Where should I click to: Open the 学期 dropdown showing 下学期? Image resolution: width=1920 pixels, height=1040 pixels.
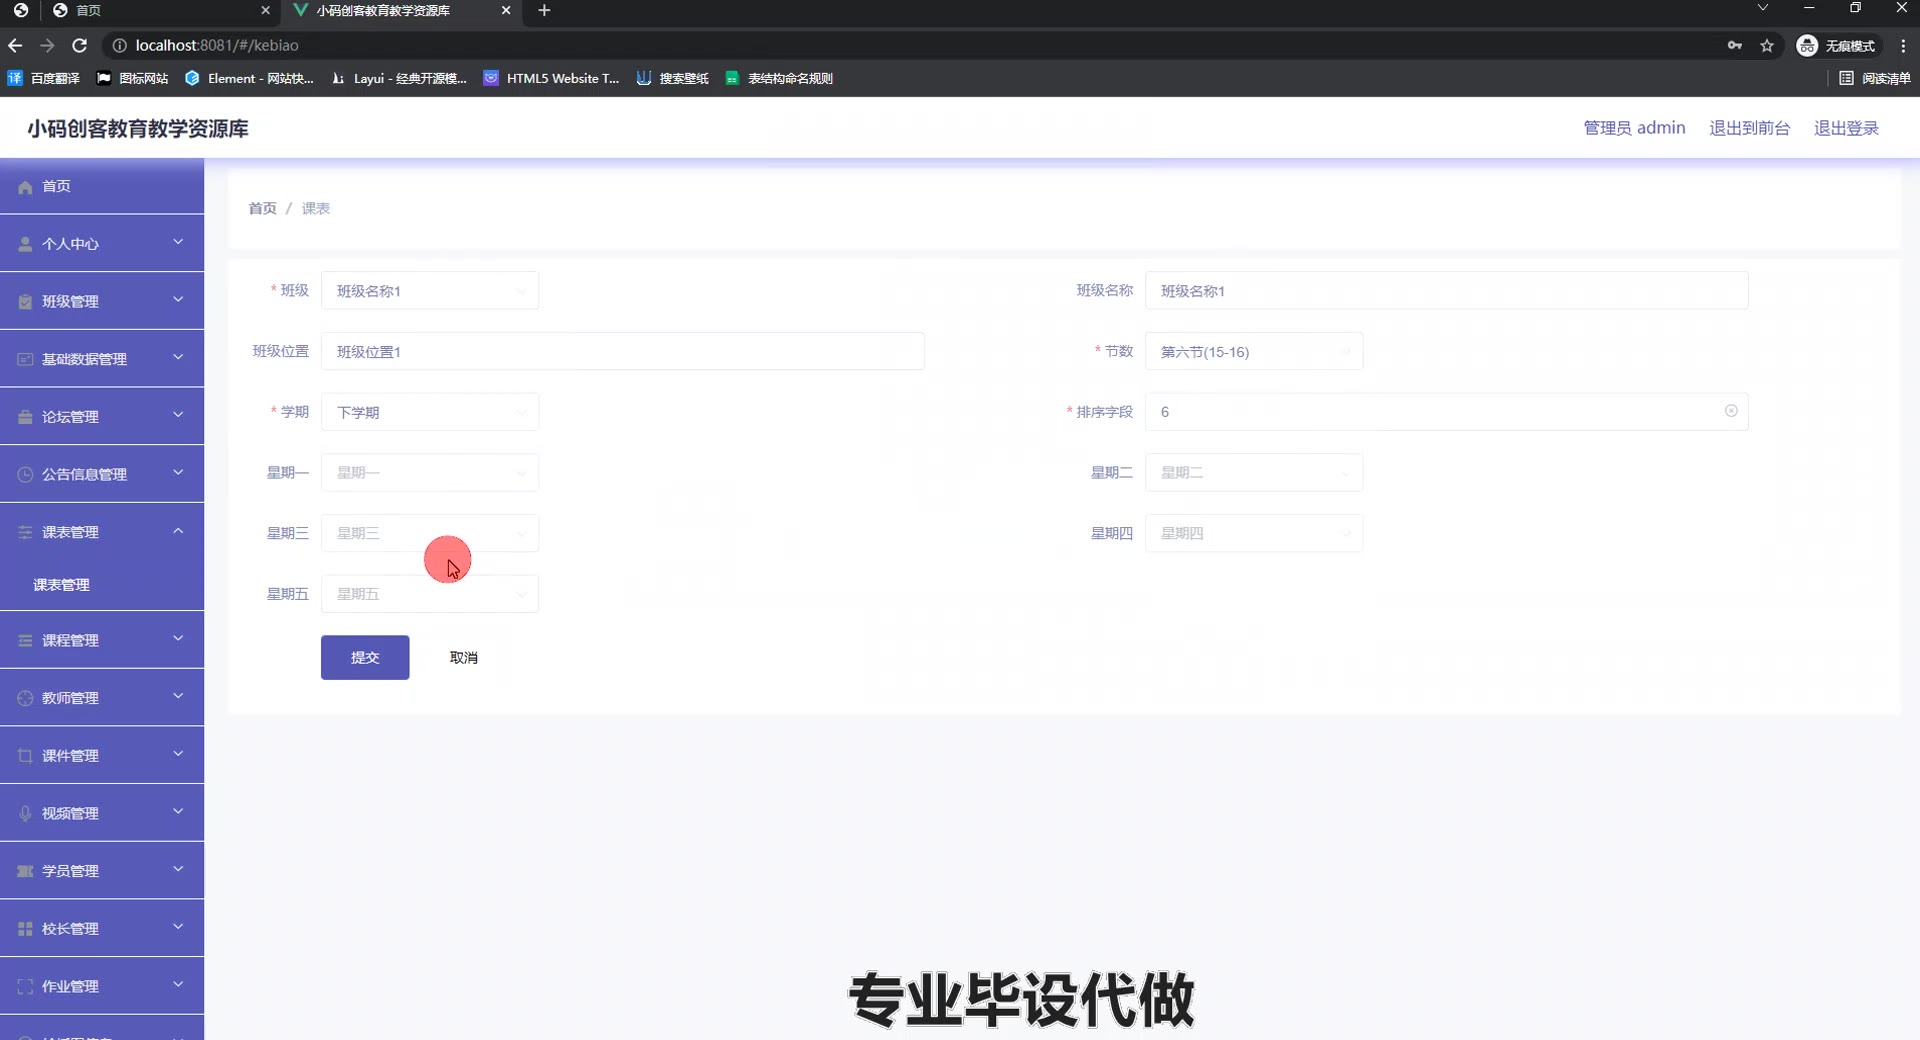(430, 412)
